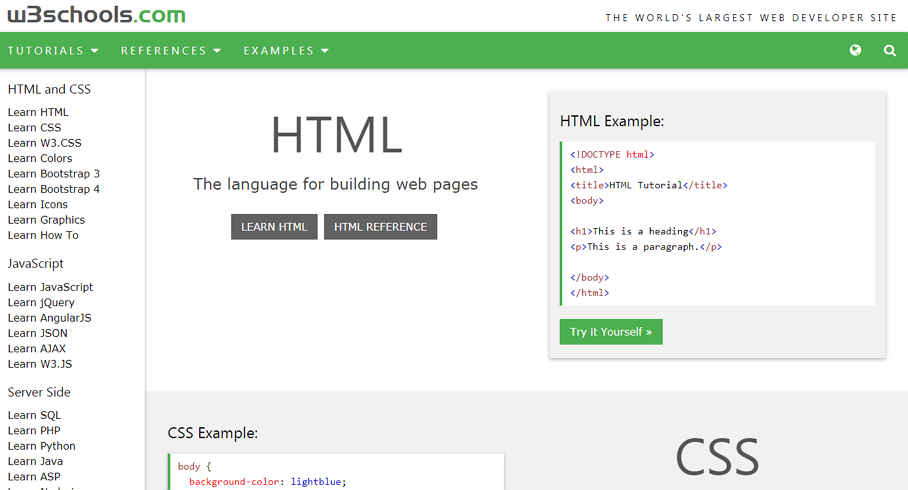Image resolution: width=908 pixels, height=490 pixels.
Task: Open Learn JavaScript link
Action: (50, 287)
